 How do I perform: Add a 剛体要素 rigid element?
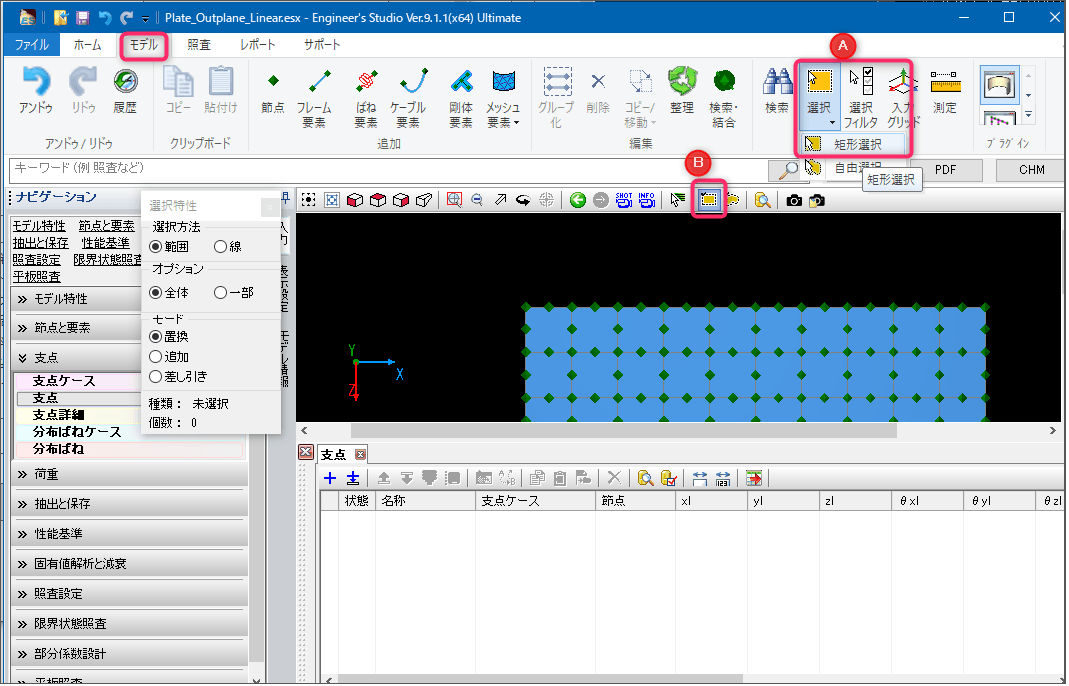pos(461,97)
